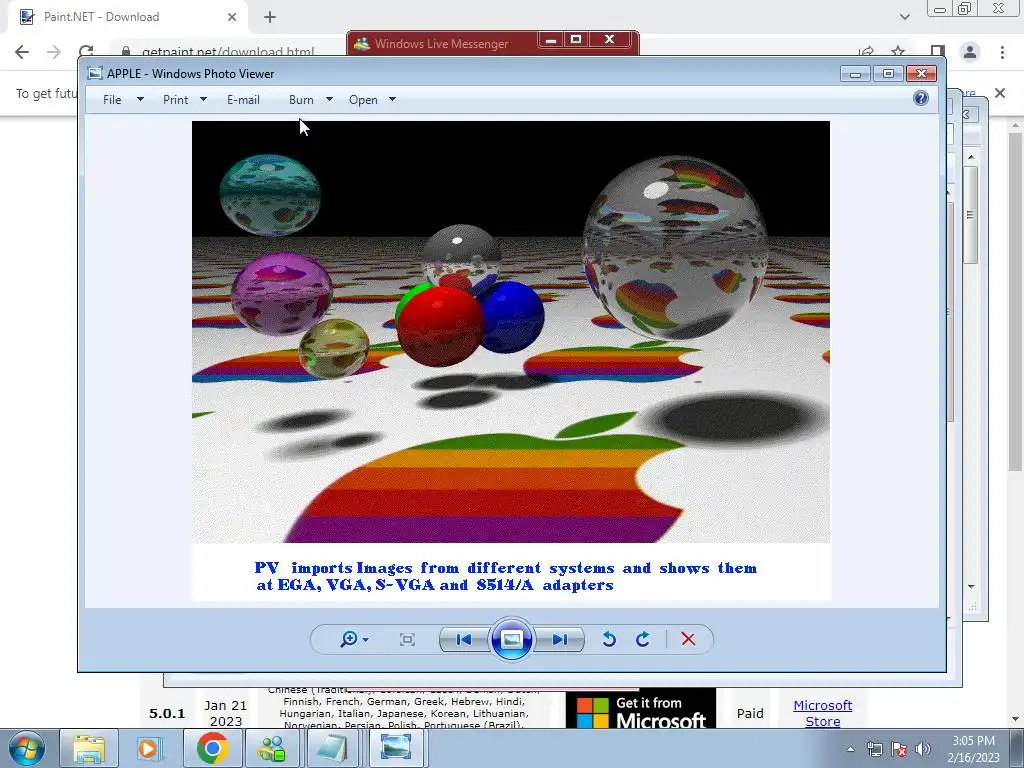
Task: Open the Open menu in Photo Viewer
Action: tap(363, 100)
